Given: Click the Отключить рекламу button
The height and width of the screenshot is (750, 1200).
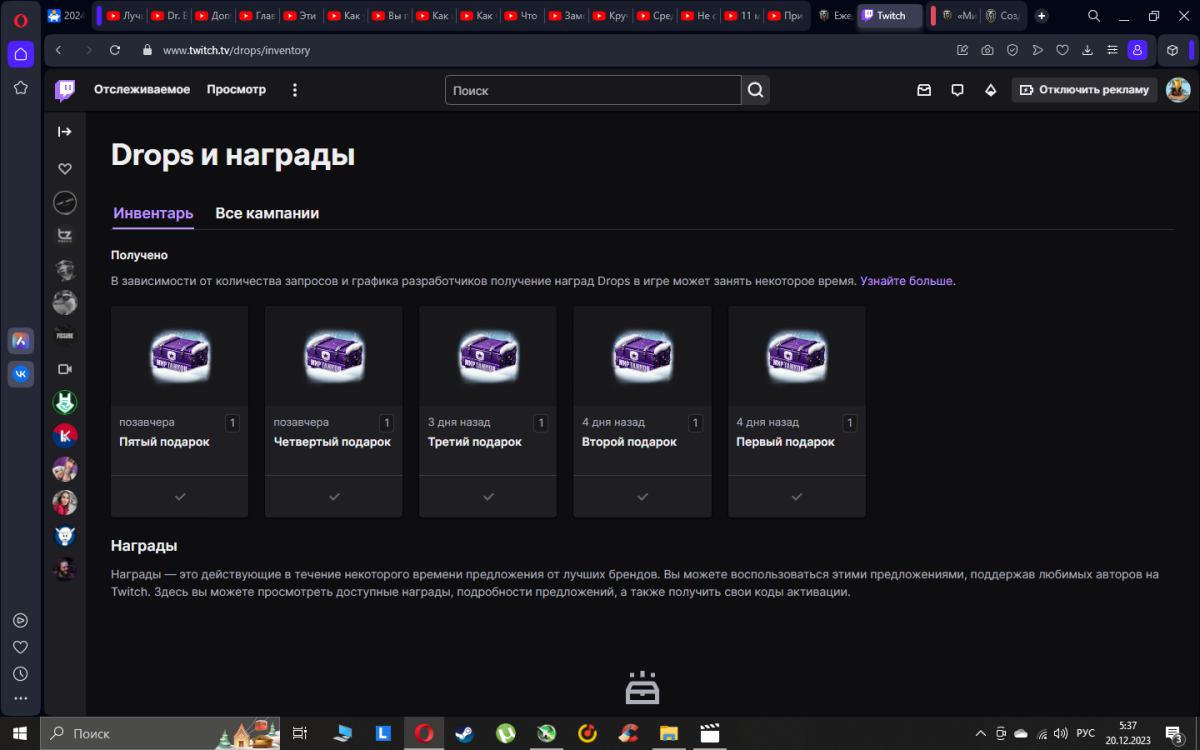Looking at the screenshot, I should point(1084,90).
